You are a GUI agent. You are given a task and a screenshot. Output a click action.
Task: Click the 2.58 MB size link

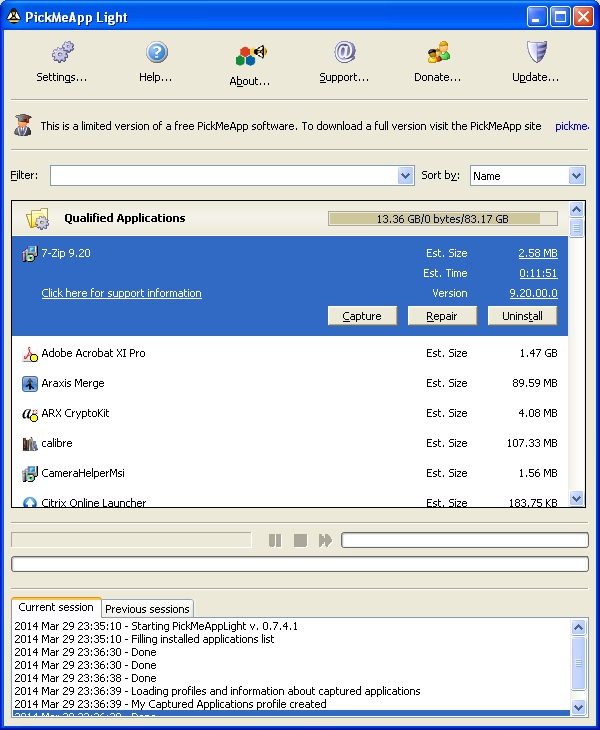coord(538,253)
